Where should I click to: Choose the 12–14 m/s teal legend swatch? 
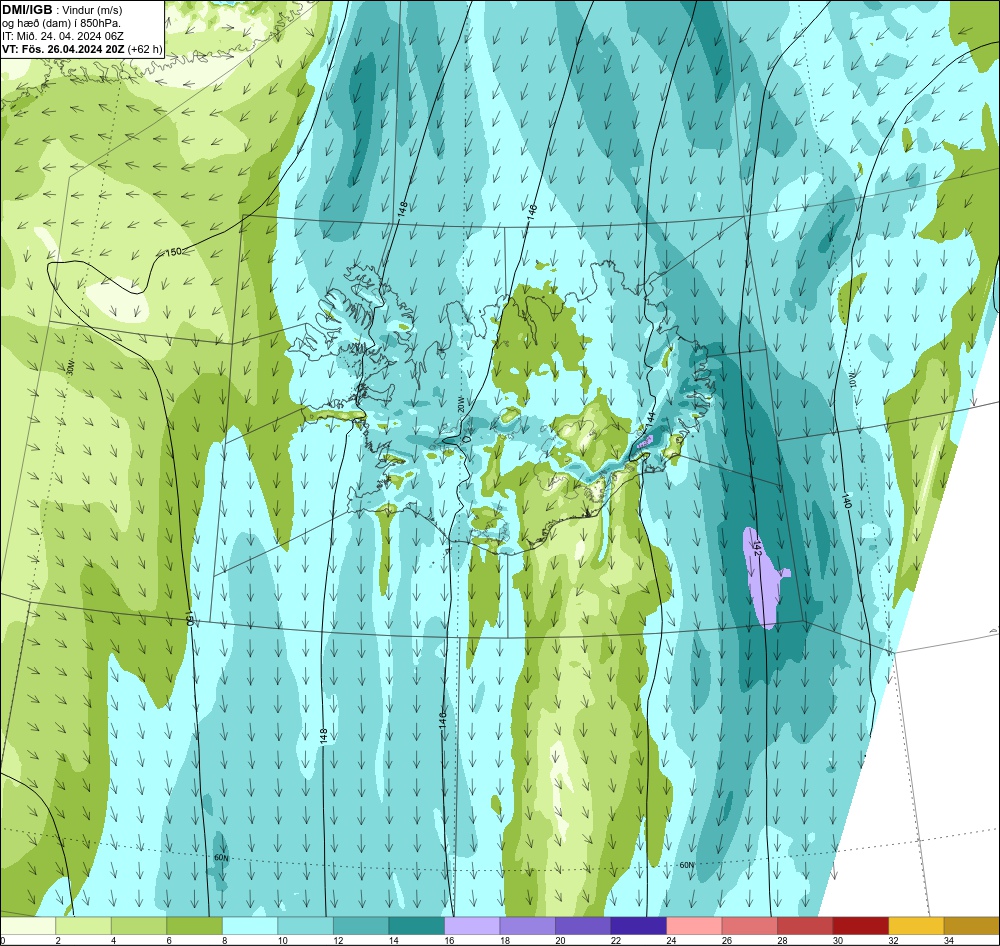361,926
